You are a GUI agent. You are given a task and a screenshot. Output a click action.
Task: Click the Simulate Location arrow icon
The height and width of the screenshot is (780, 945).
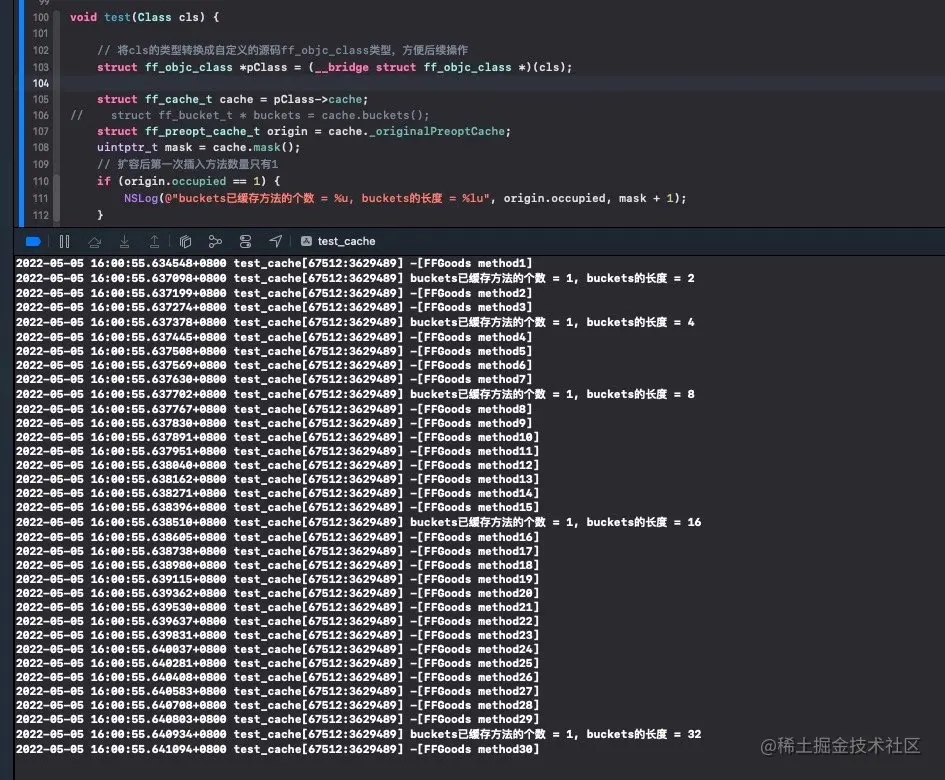pos(275,242)
